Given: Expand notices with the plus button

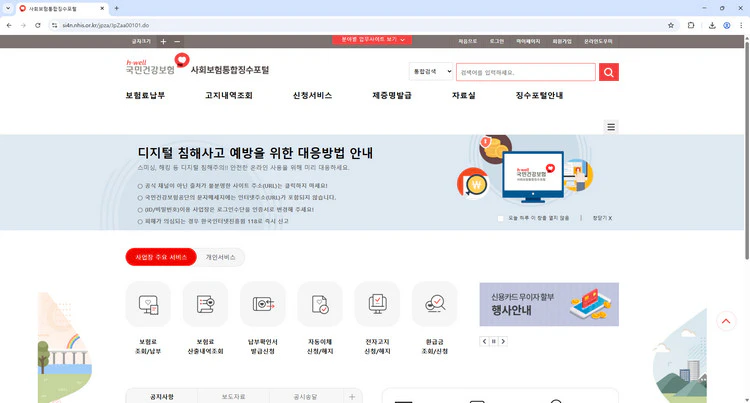Looking at the screenshot, I should (351, 397).
